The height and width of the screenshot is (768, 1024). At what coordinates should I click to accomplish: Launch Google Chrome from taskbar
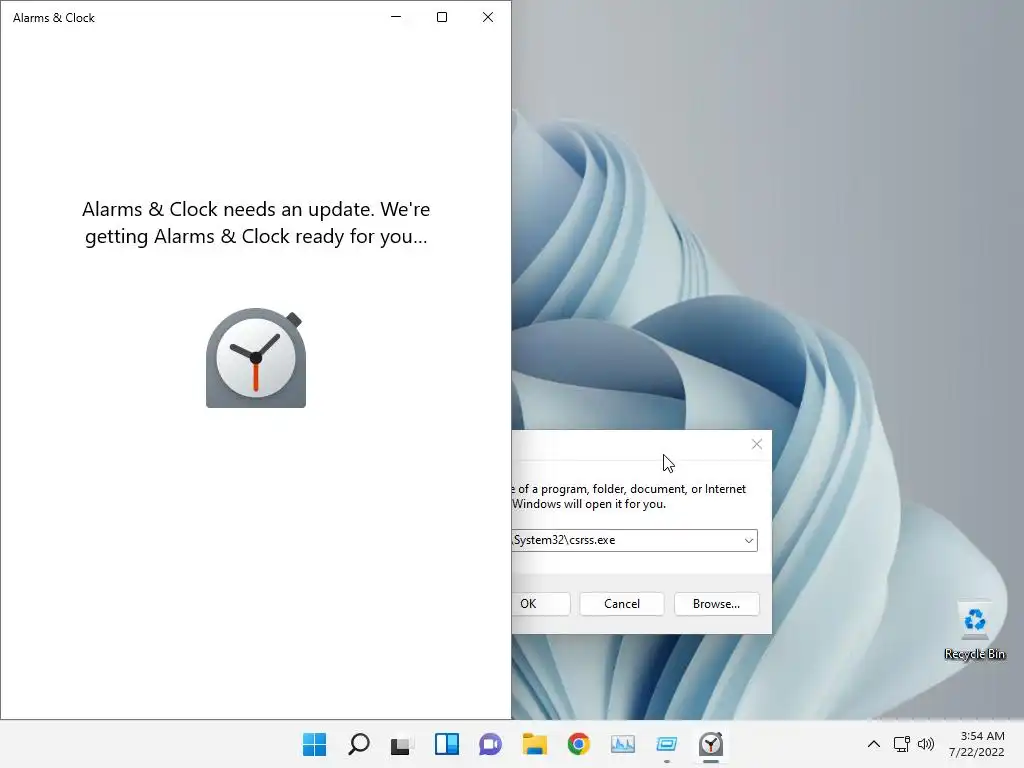coord(579,744)
